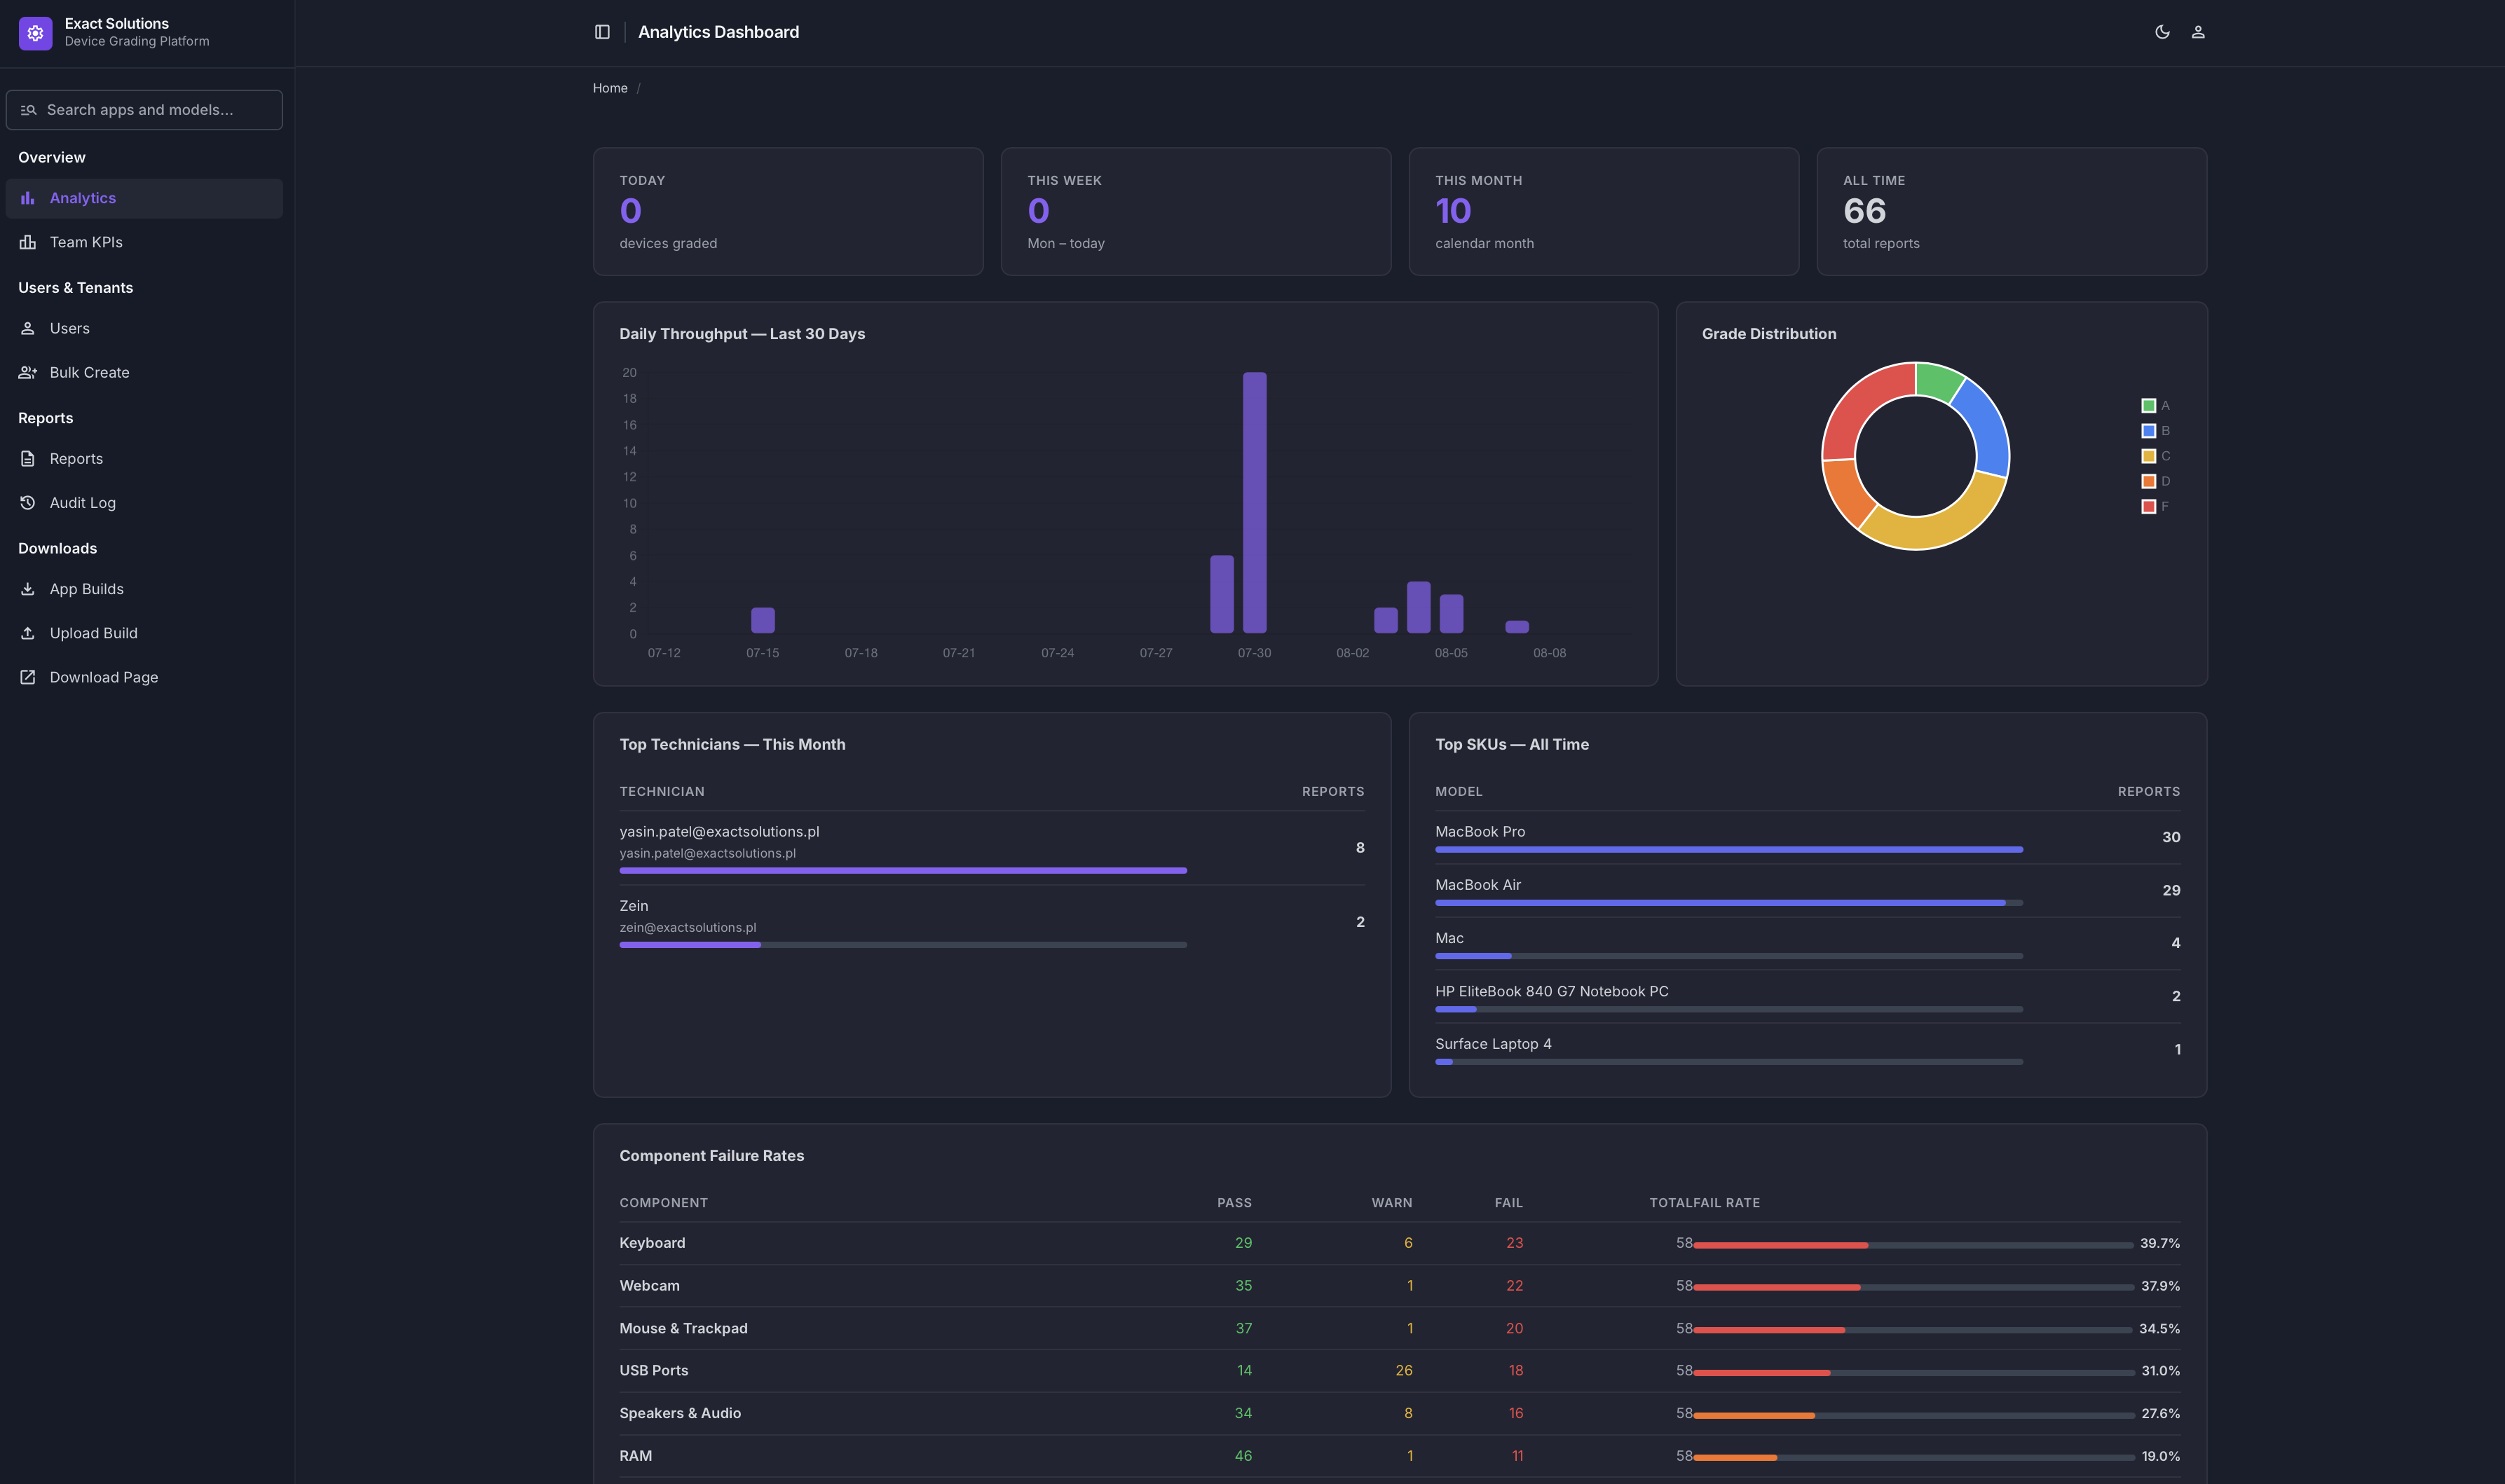This screenshot has height=1484, width=2505.
Task: Open Team KPIs in the sidebar
Action: pos(144,242)
